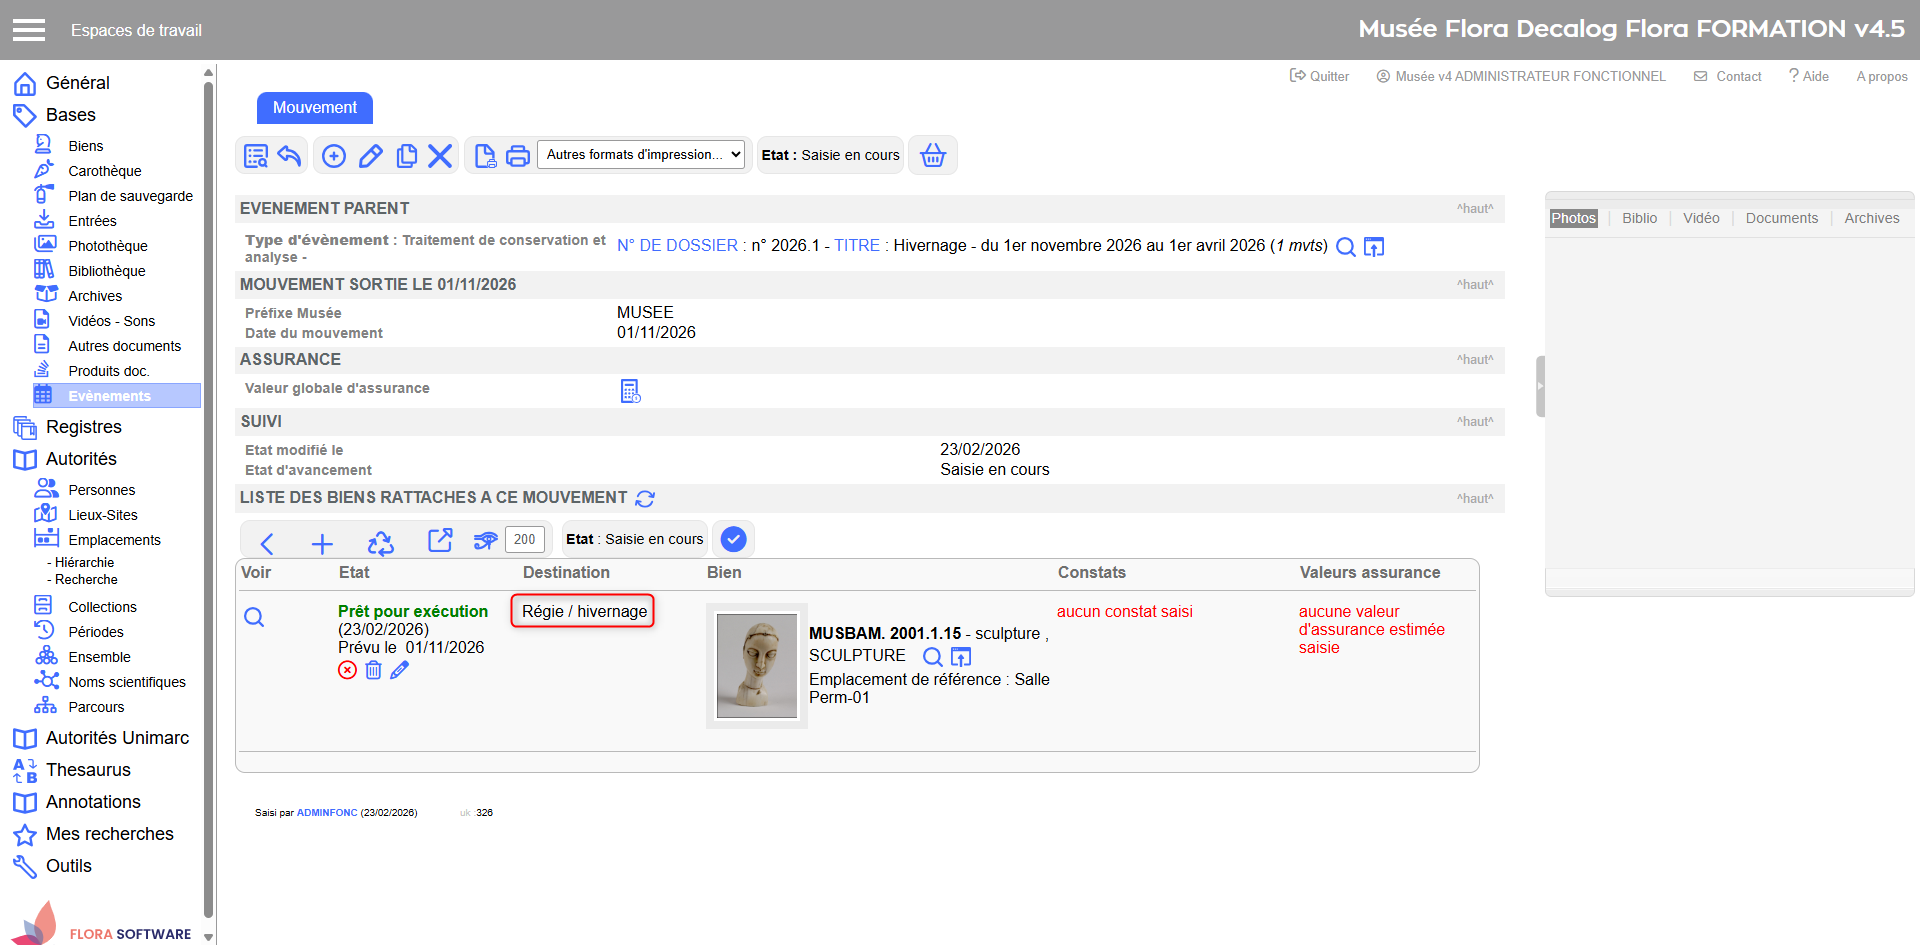1920x945 pixels.
Task: Collapse the right side panel handle
Action: 1540,386
